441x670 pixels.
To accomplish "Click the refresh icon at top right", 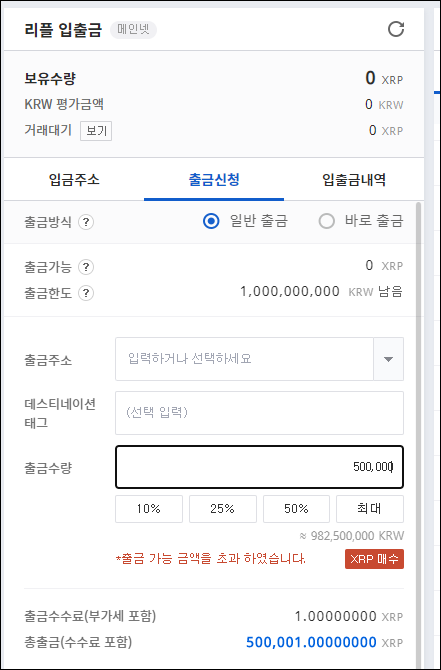I will point(396,29).
